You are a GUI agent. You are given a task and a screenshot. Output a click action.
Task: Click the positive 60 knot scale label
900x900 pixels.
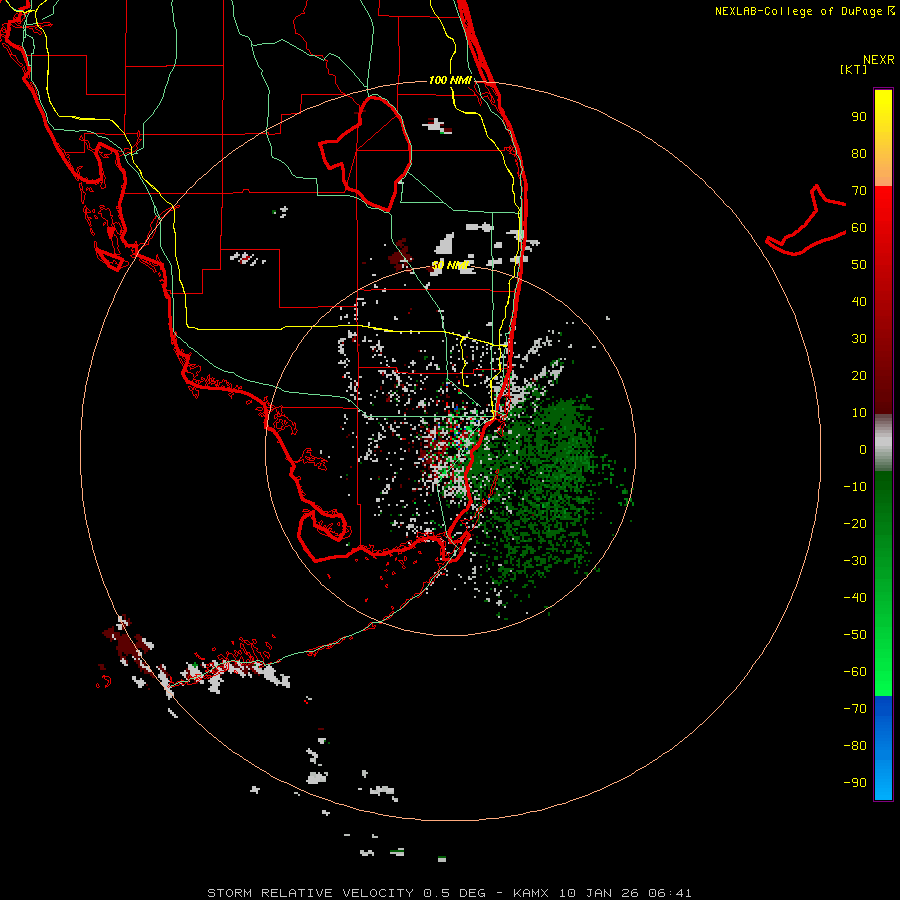pos(859,228)
